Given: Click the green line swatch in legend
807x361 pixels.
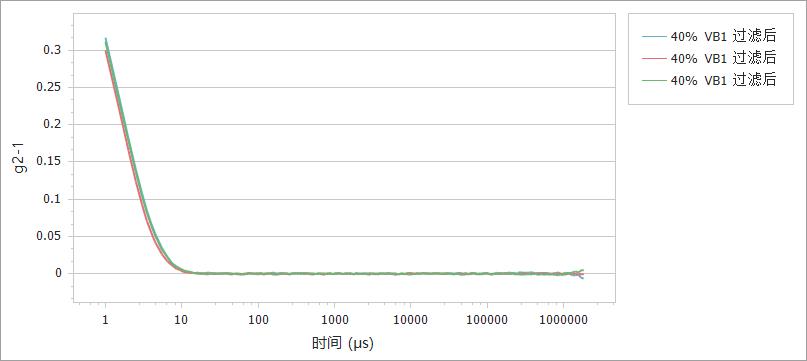Looking at the screenshot, I should pyautogui.click(x=654, y=81).
